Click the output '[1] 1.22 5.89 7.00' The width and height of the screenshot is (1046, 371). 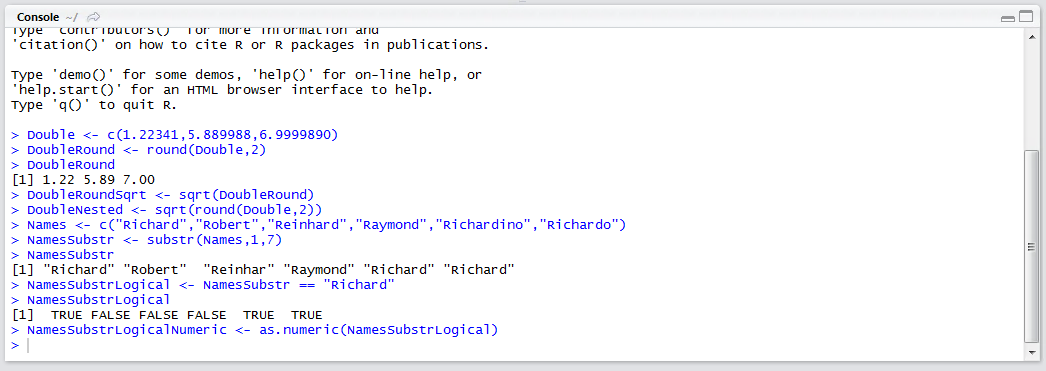pos(83,179)
